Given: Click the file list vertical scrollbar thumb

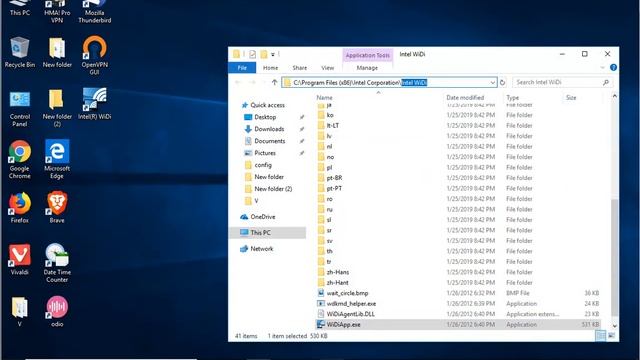Looking at the screenshot, I should pos(614,258).
